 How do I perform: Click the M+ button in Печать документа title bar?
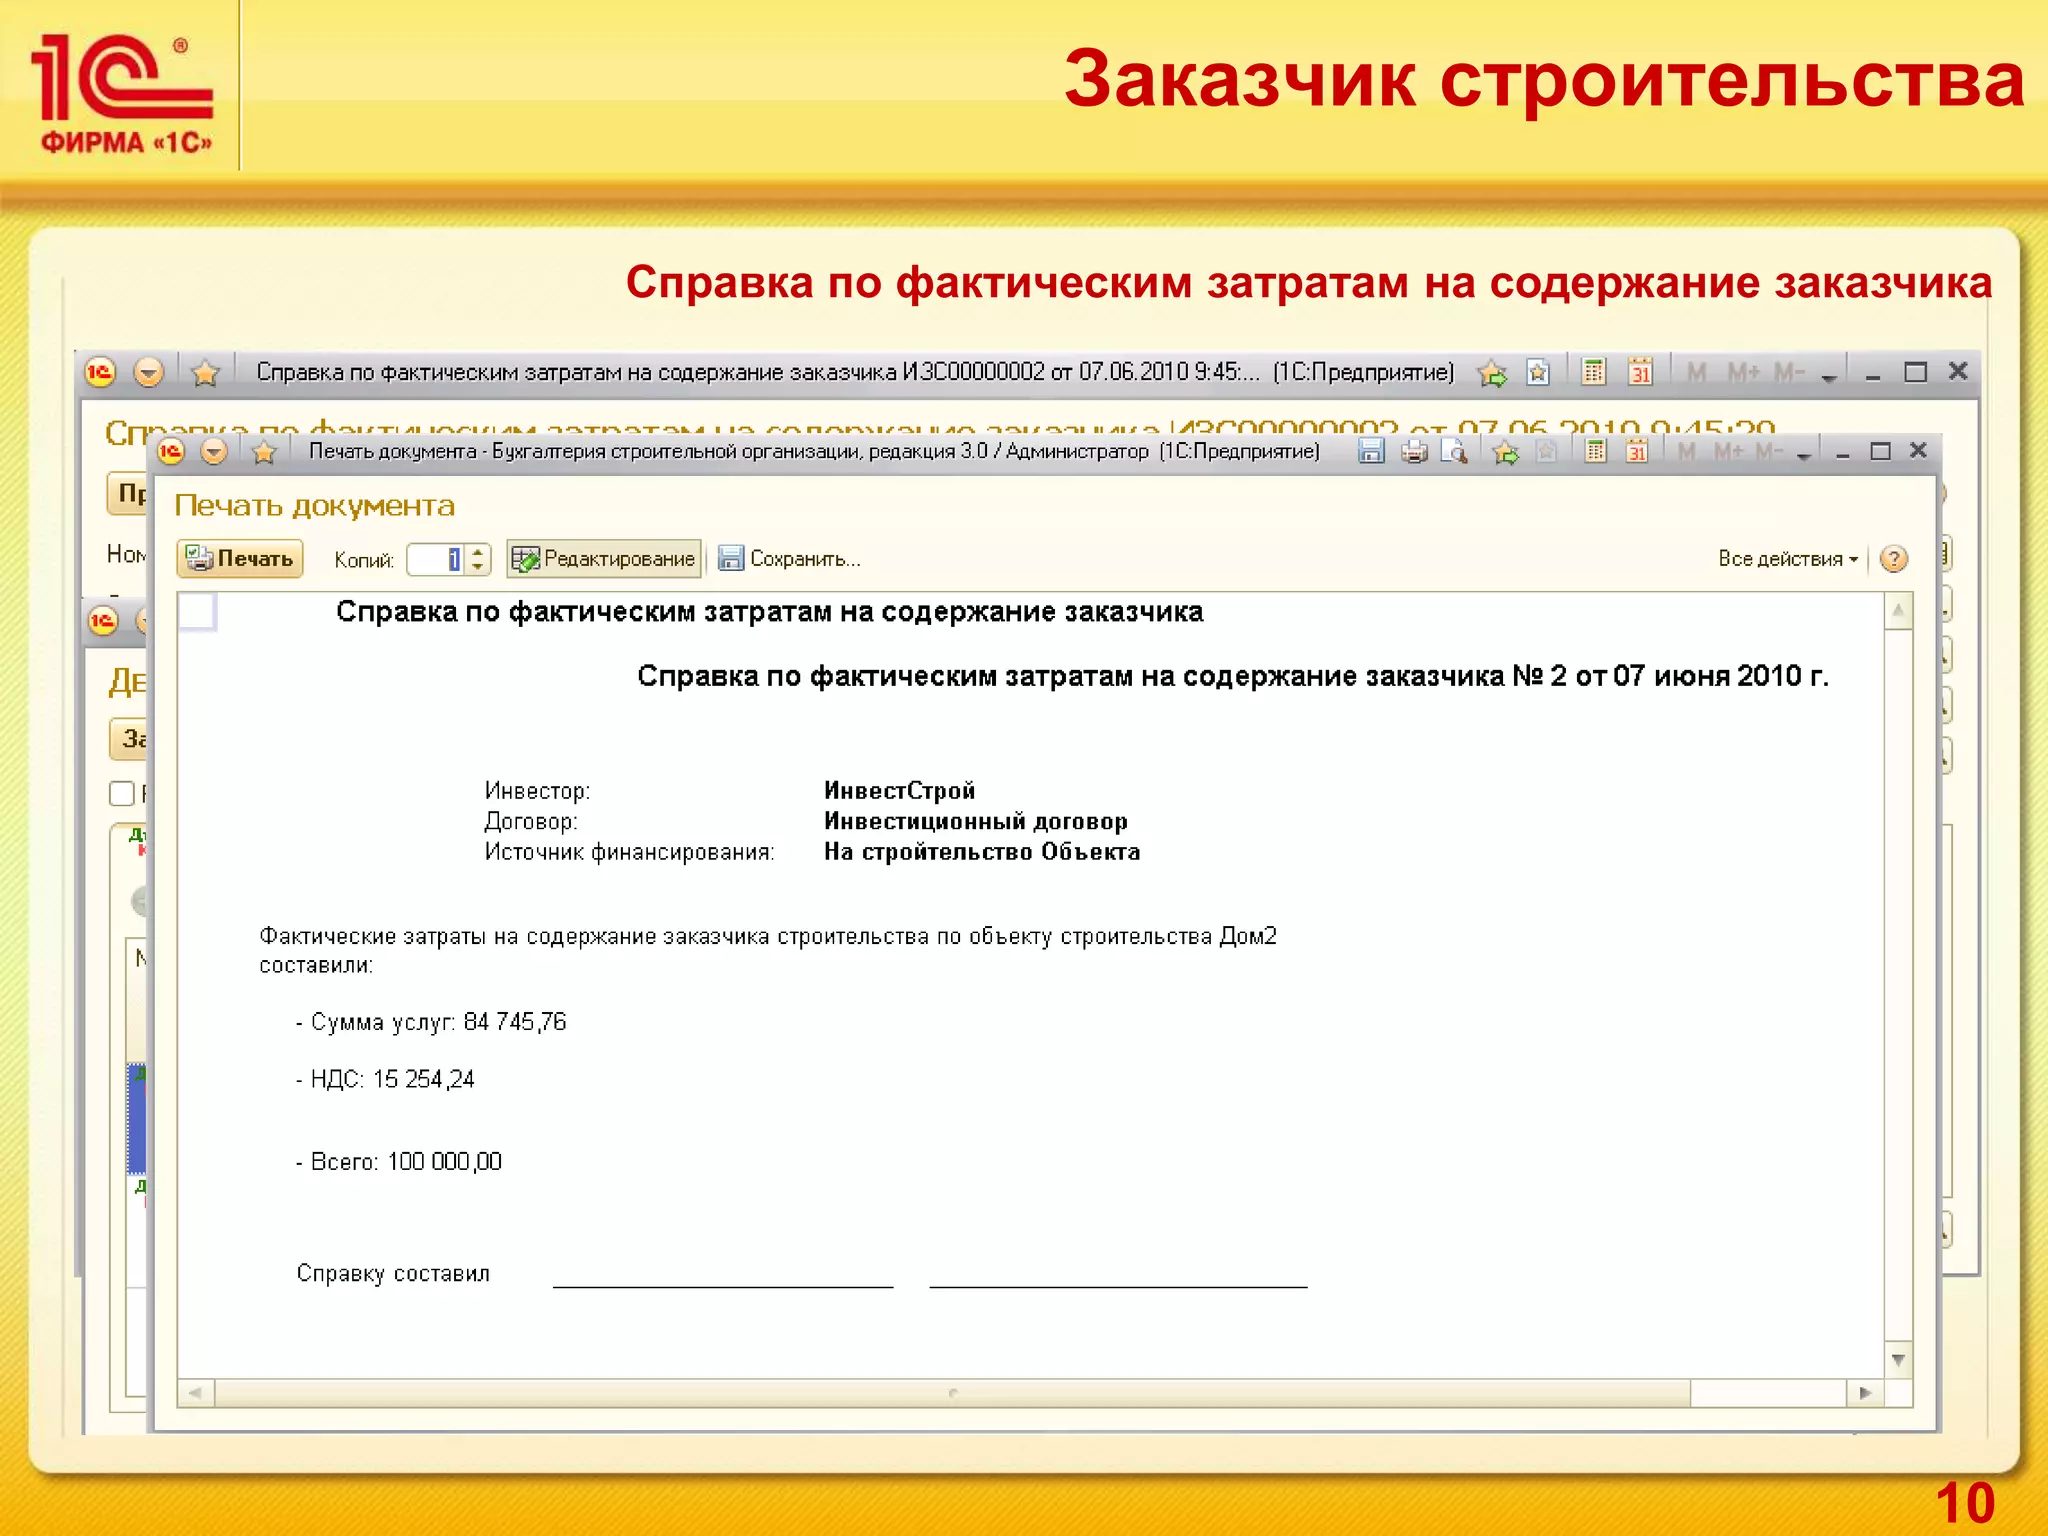coord(1728,452)
